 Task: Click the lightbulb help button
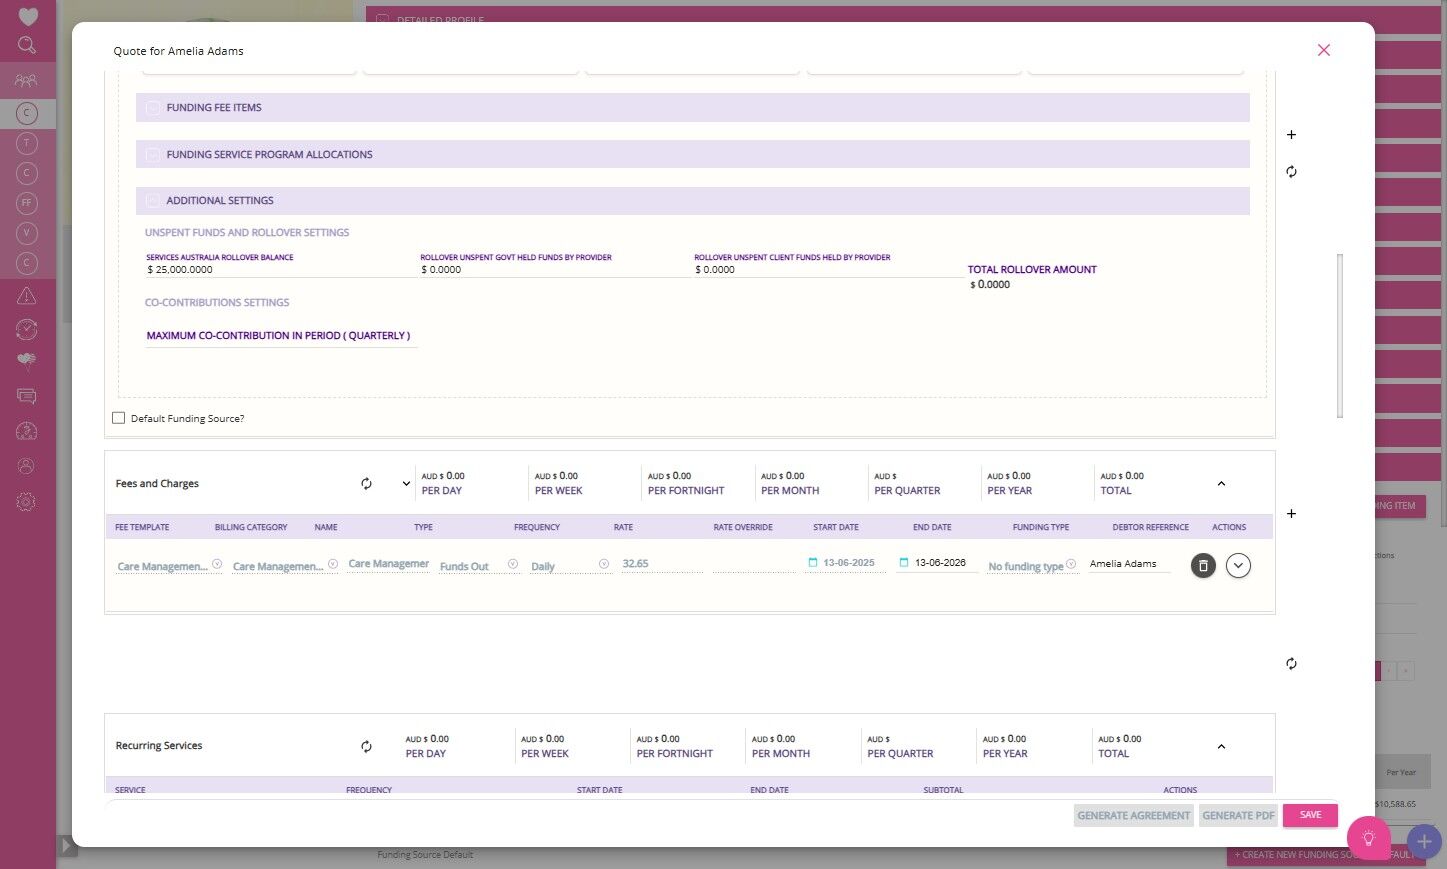(1368, 838)
